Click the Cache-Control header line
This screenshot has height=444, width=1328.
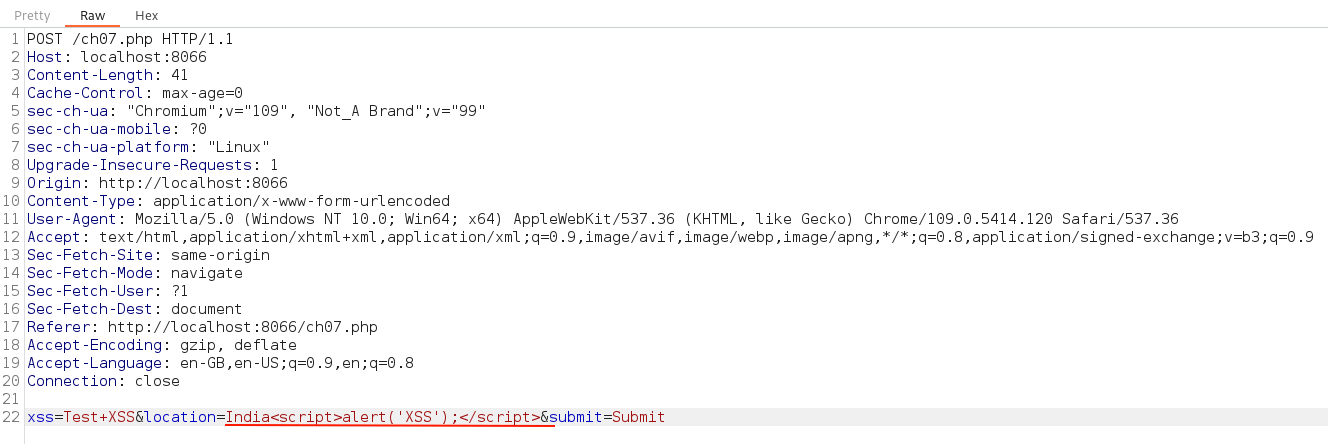134,93
